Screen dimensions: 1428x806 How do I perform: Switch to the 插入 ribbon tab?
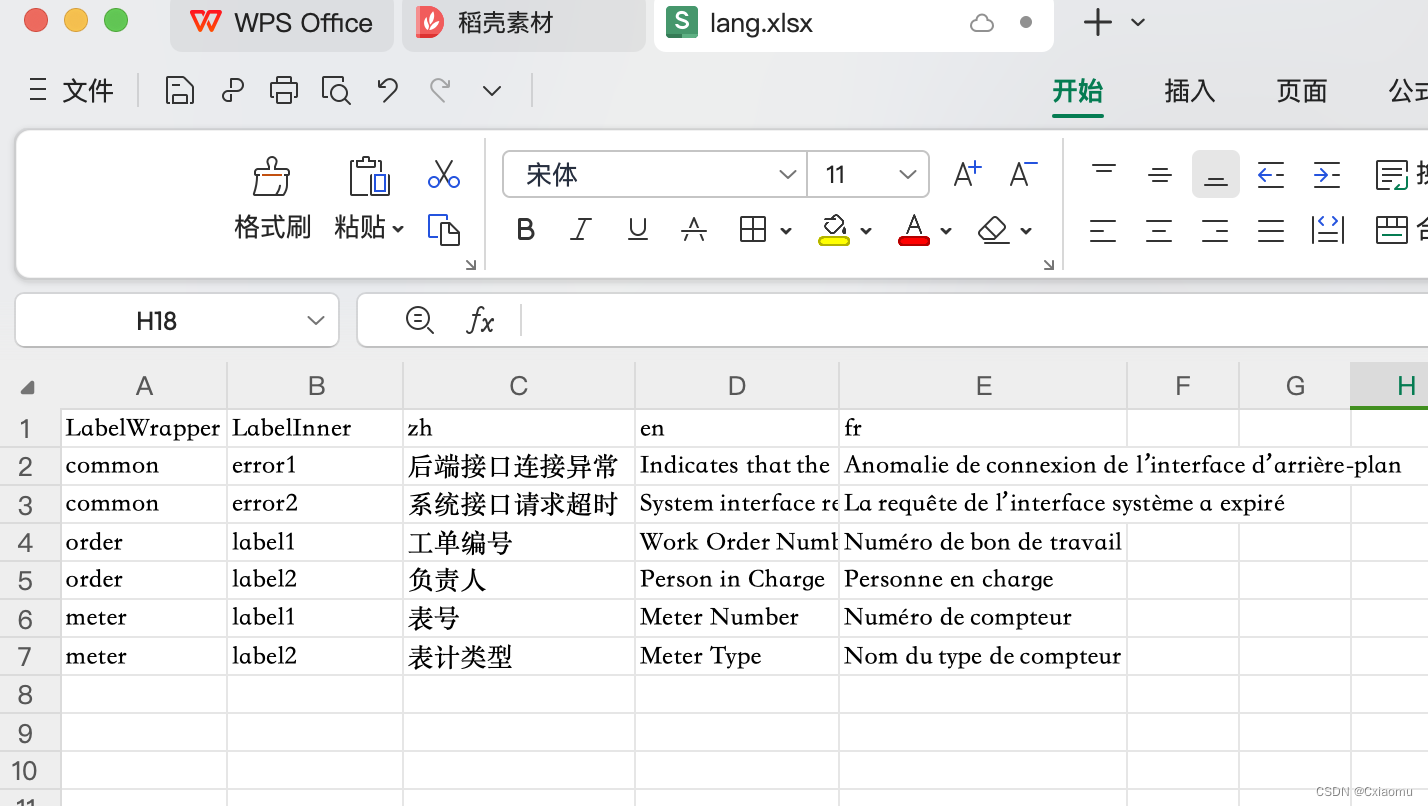(x=1188, y=91)
